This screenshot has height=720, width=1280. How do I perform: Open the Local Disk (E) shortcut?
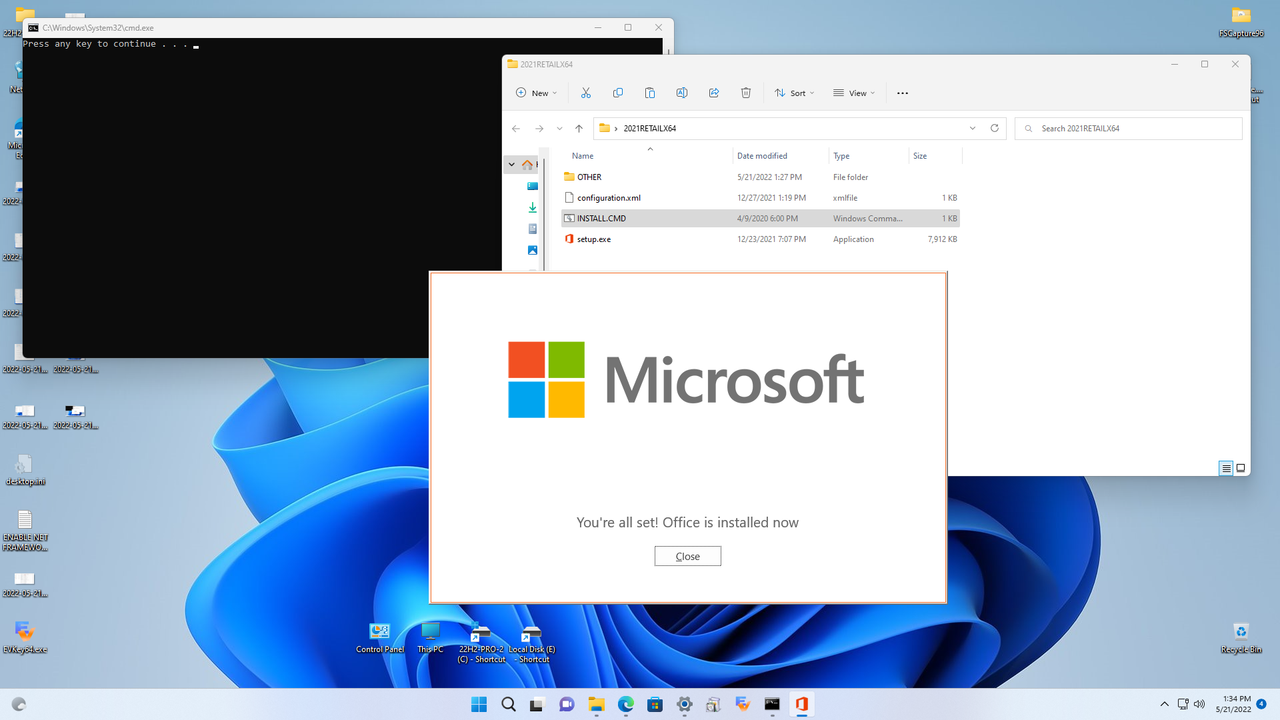[532, 643]
